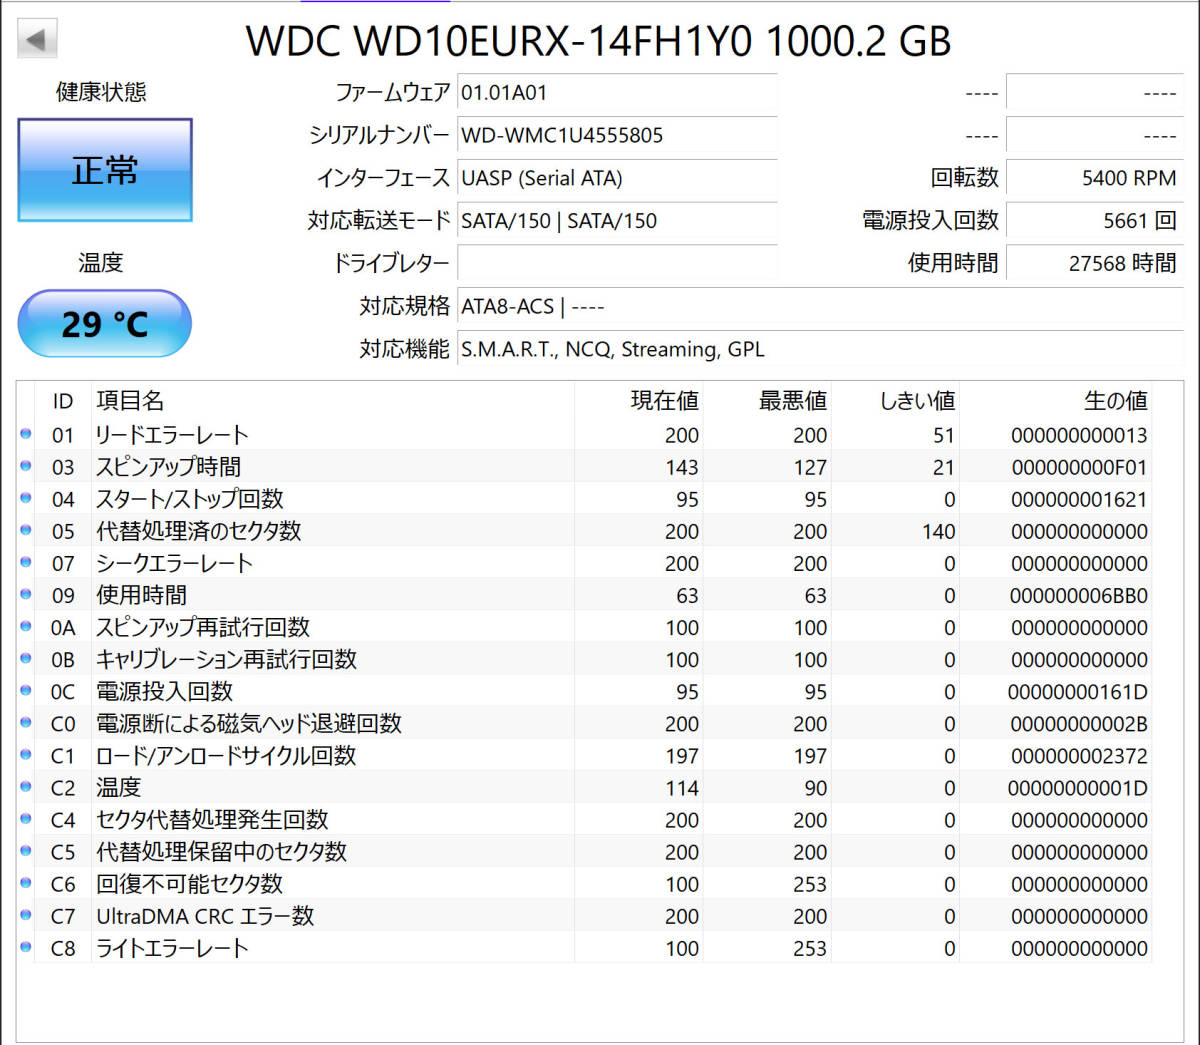Click the 電源投入回数 value 5661 回
The height and width of the screenshot is (1045, 1200).
click(x=1095, y=221)
